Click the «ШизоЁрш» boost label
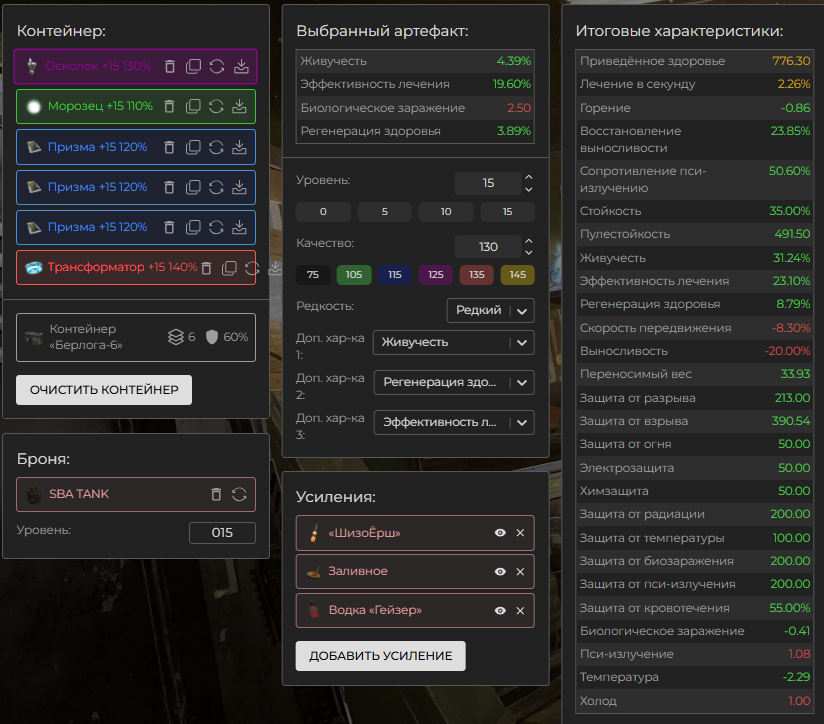Screen dimensions: 824x724 coord(364,533)
